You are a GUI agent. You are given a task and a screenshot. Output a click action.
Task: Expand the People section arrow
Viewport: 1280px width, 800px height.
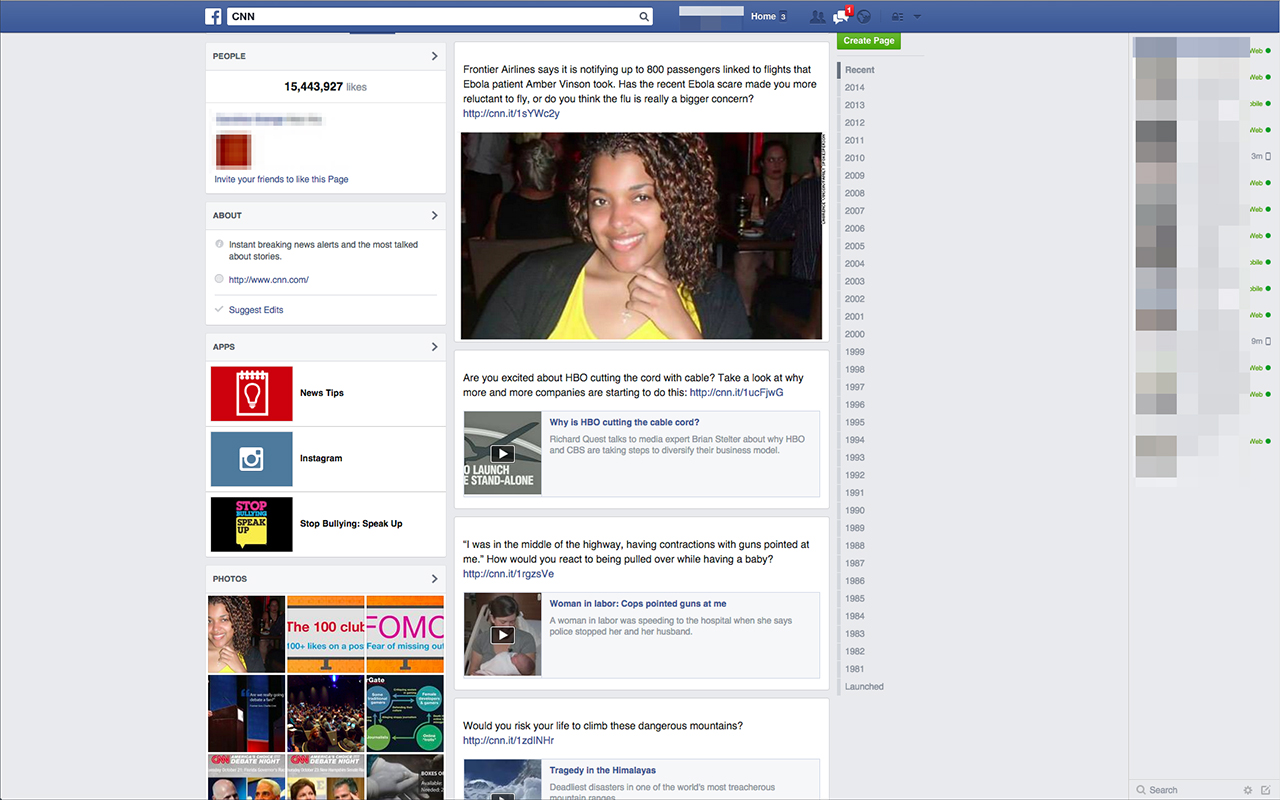[x=434, y=56]
